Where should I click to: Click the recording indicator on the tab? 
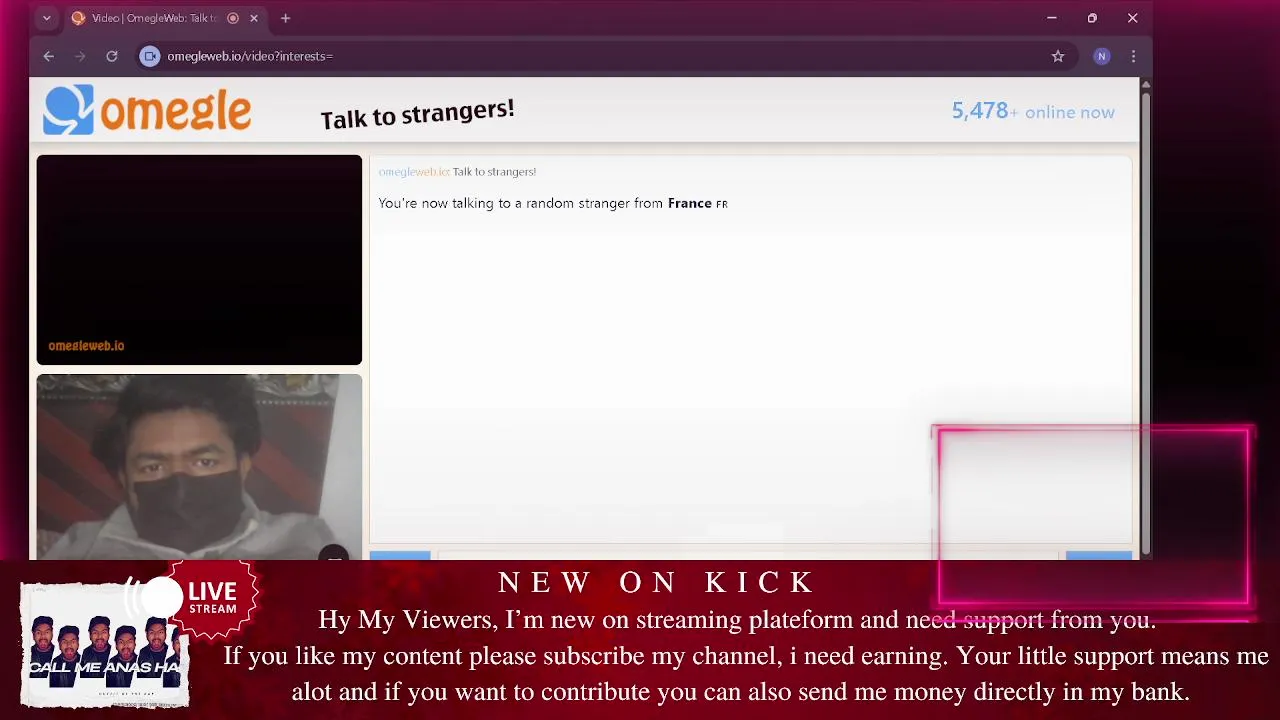tap(233, 18)
